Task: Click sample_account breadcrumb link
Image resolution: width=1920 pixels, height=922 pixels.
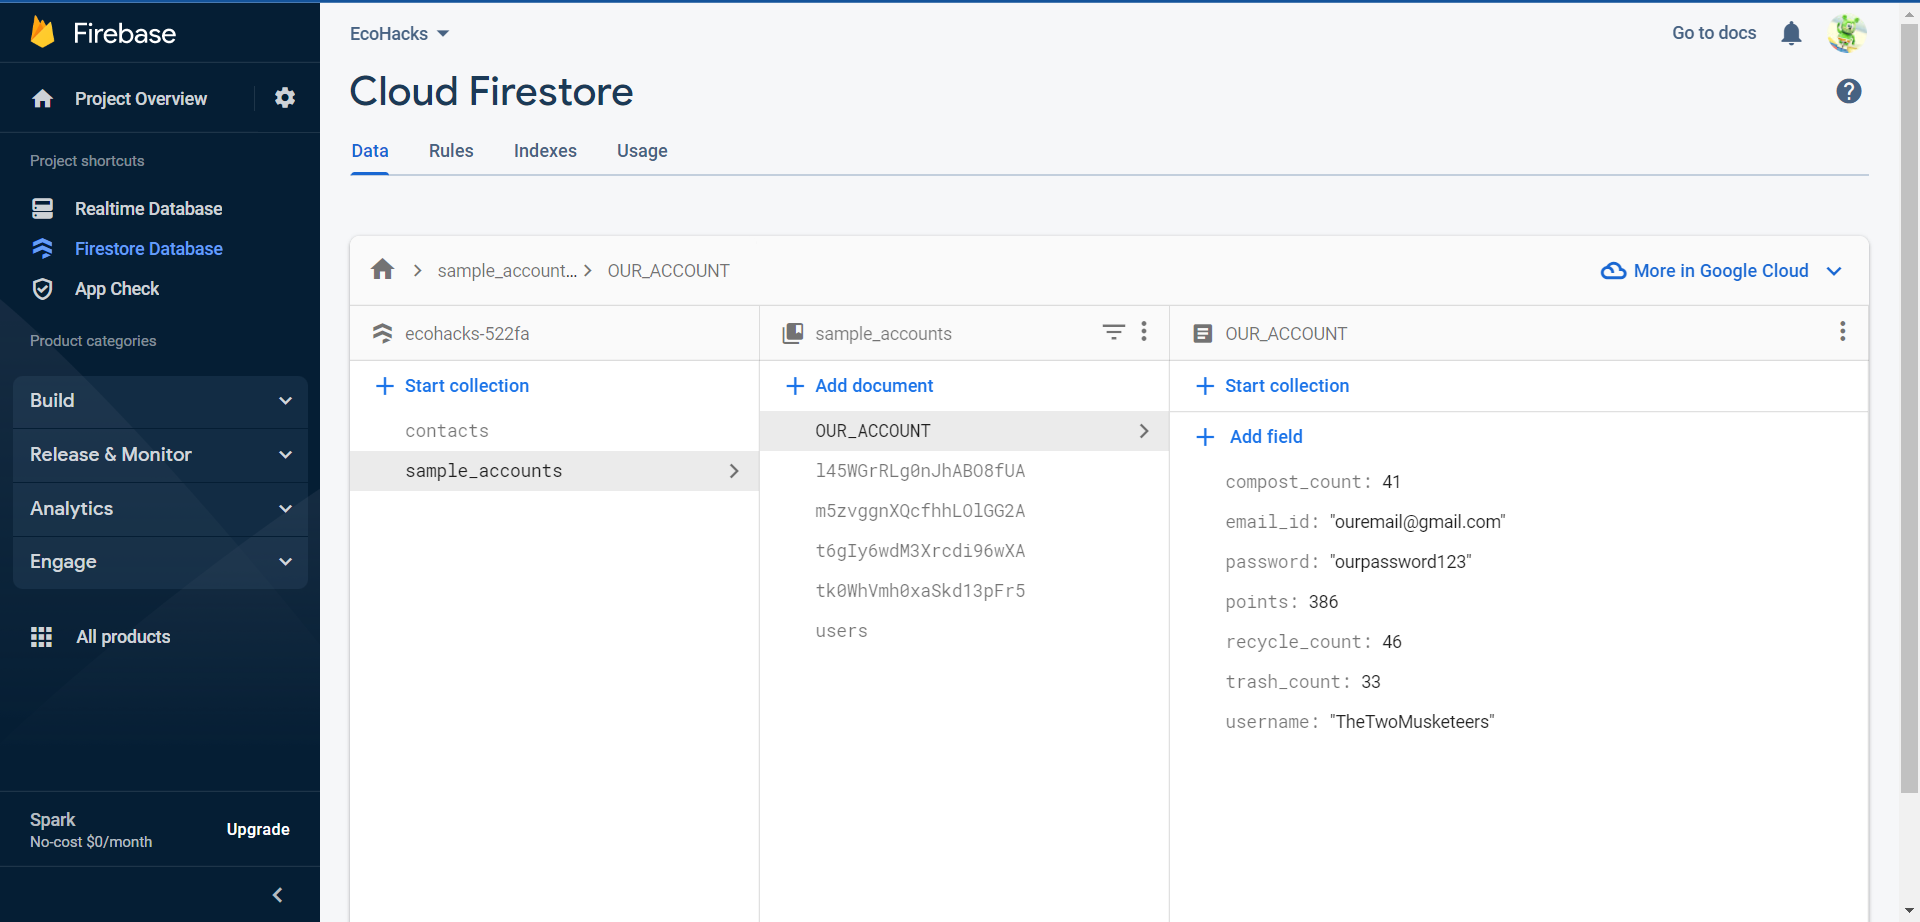Action: click(507, 271)
